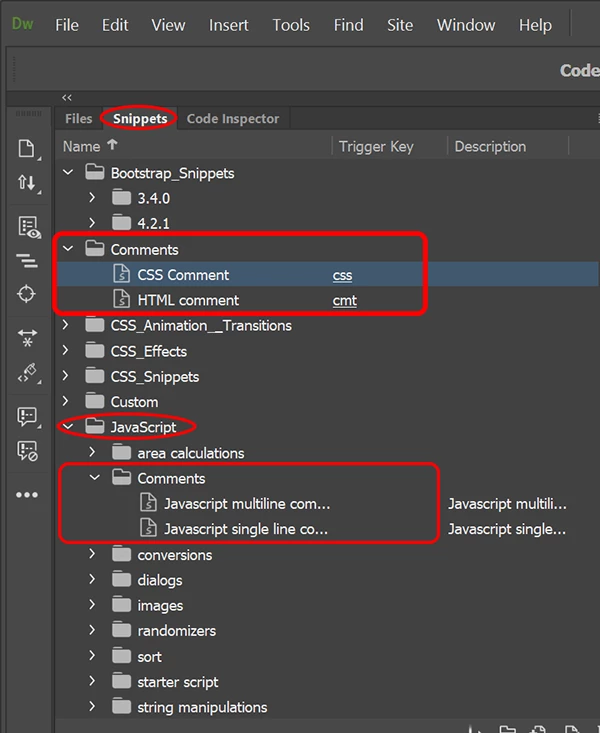Open the Site menu
Image resolution: width=600 pixels, height=733 pixels.
coord(400,25)
